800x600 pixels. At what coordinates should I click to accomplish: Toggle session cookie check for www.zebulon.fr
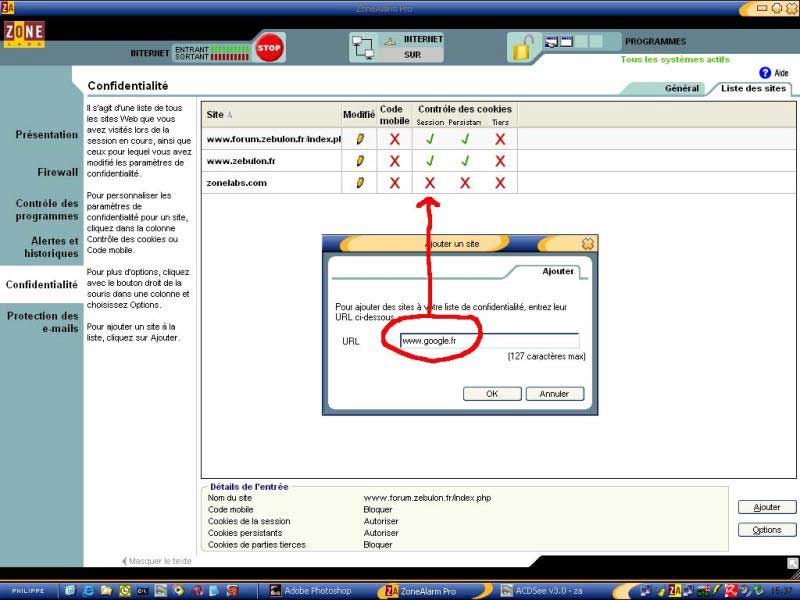click(430, 161)
